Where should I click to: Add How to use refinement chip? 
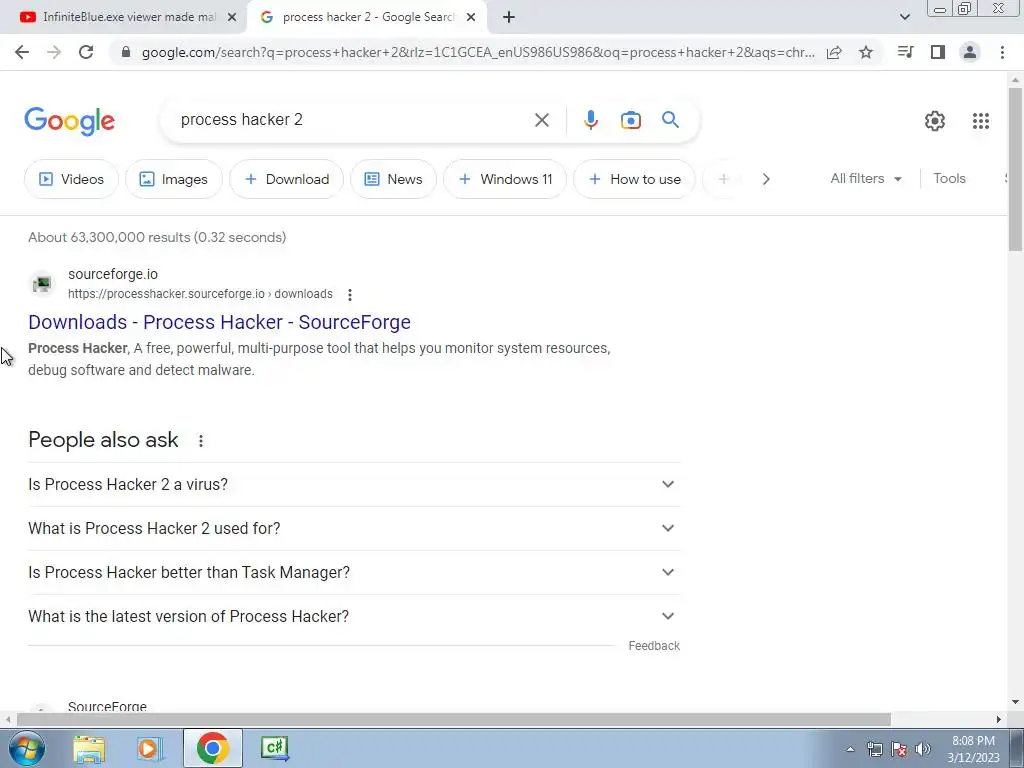coord(635,179)
